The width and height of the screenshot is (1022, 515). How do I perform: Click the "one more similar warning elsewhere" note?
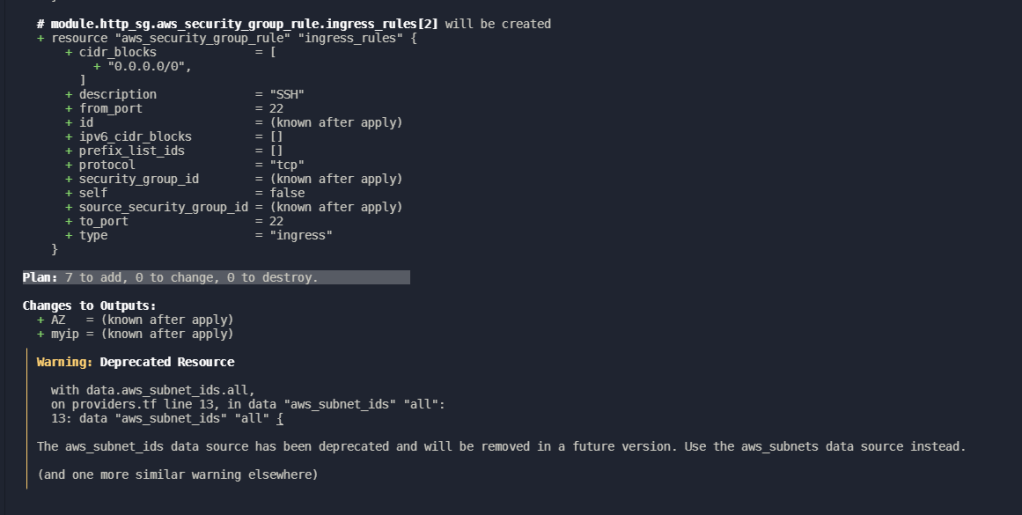(177, 474)
